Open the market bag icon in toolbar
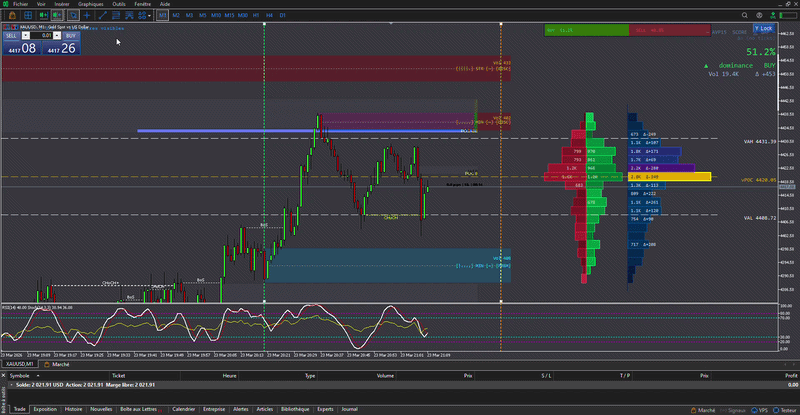The width and height of the screenshot is (800, 415). pyautogui.click(x=12, y=15)
